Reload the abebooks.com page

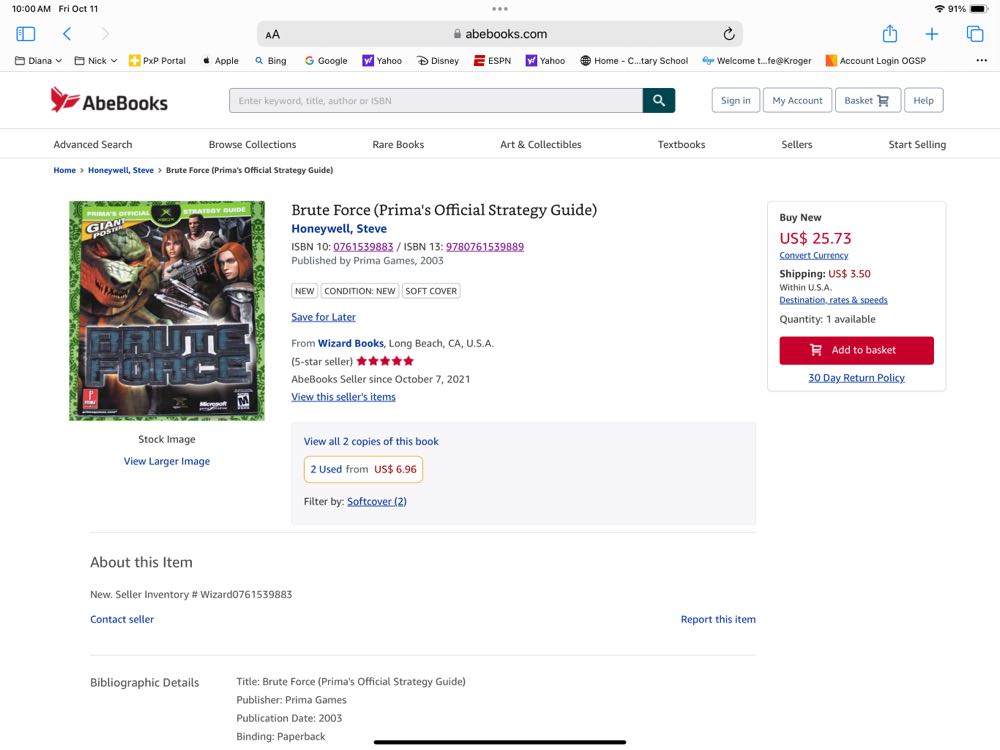pyautogui.click(x=729, y=34)
